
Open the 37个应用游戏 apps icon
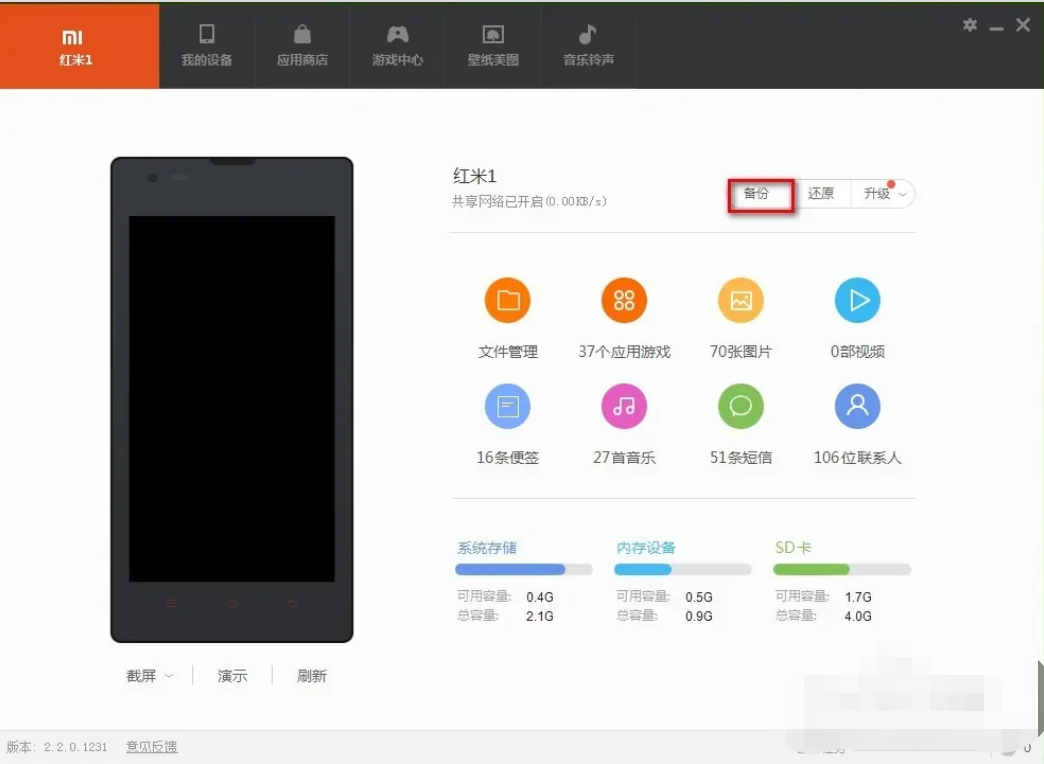click(624, 300)
